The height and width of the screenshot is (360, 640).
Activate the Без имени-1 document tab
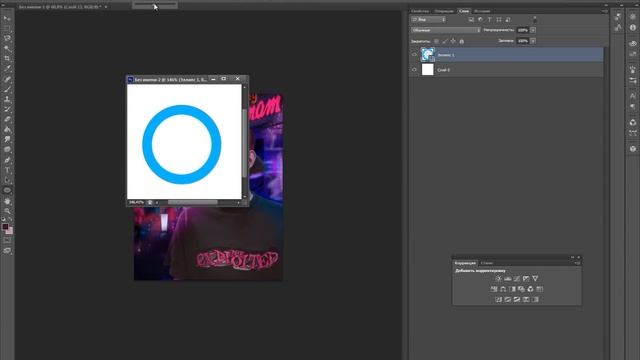pyautogui.click(x=60, y=7)
